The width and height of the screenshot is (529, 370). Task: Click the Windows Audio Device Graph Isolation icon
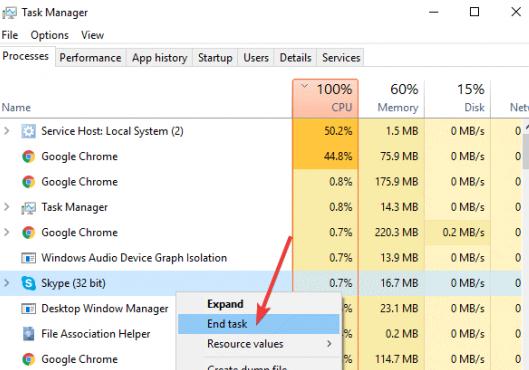tap(28, 258)
